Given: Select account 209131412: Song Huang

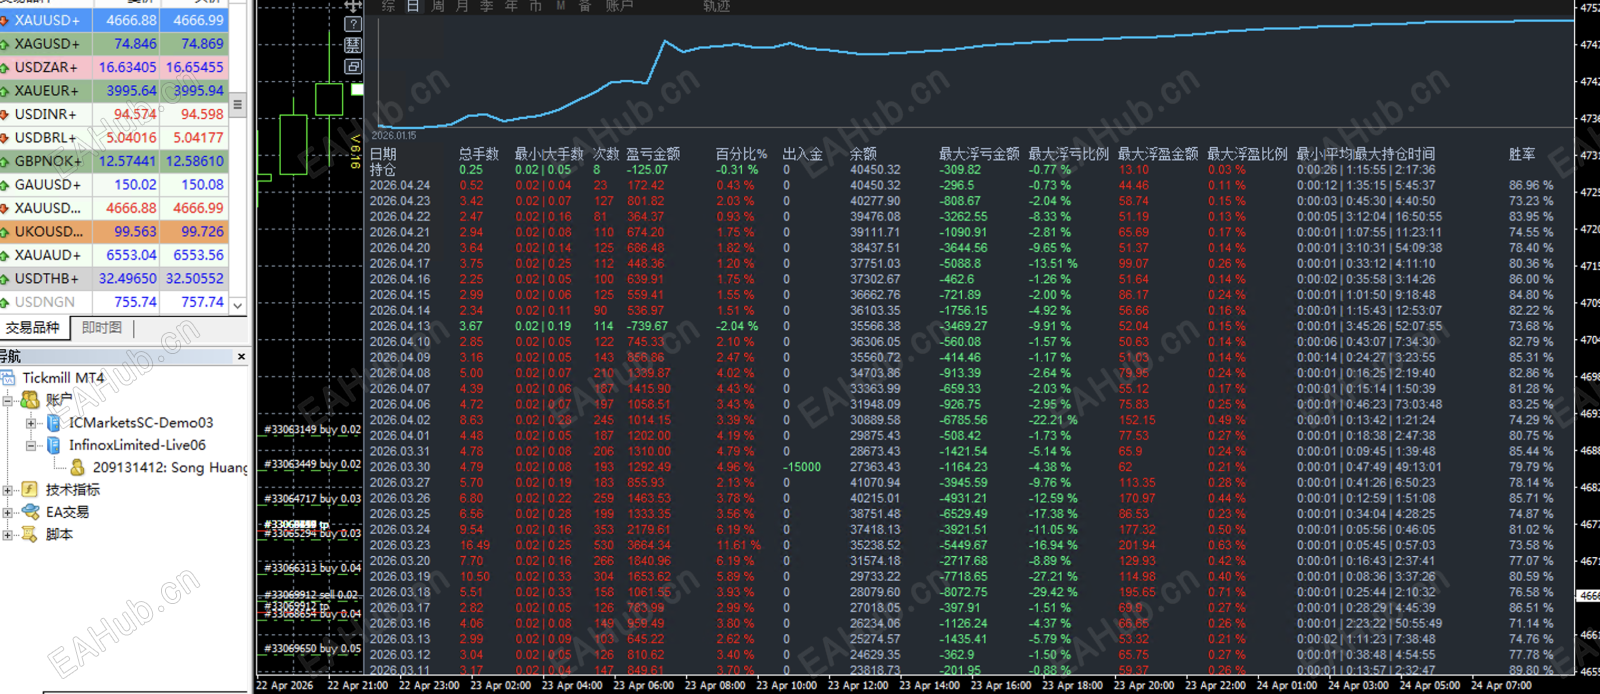Looking at the screenshot, I should (170, 467).
